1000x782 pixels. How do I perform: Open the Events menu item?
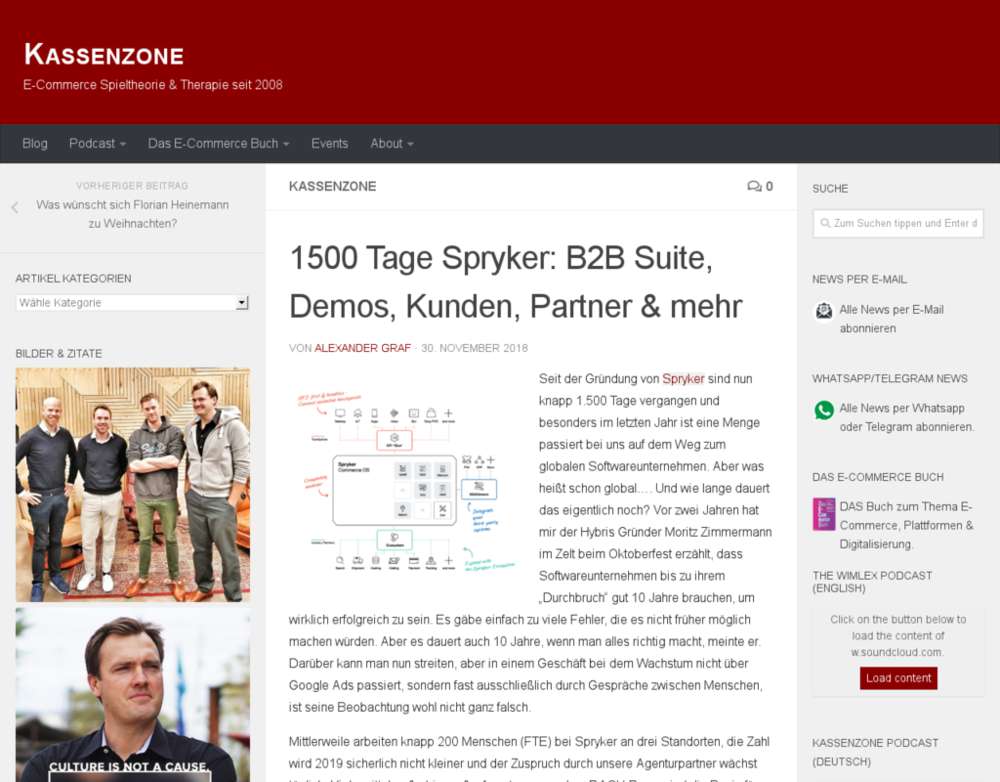tap(330, 144)
